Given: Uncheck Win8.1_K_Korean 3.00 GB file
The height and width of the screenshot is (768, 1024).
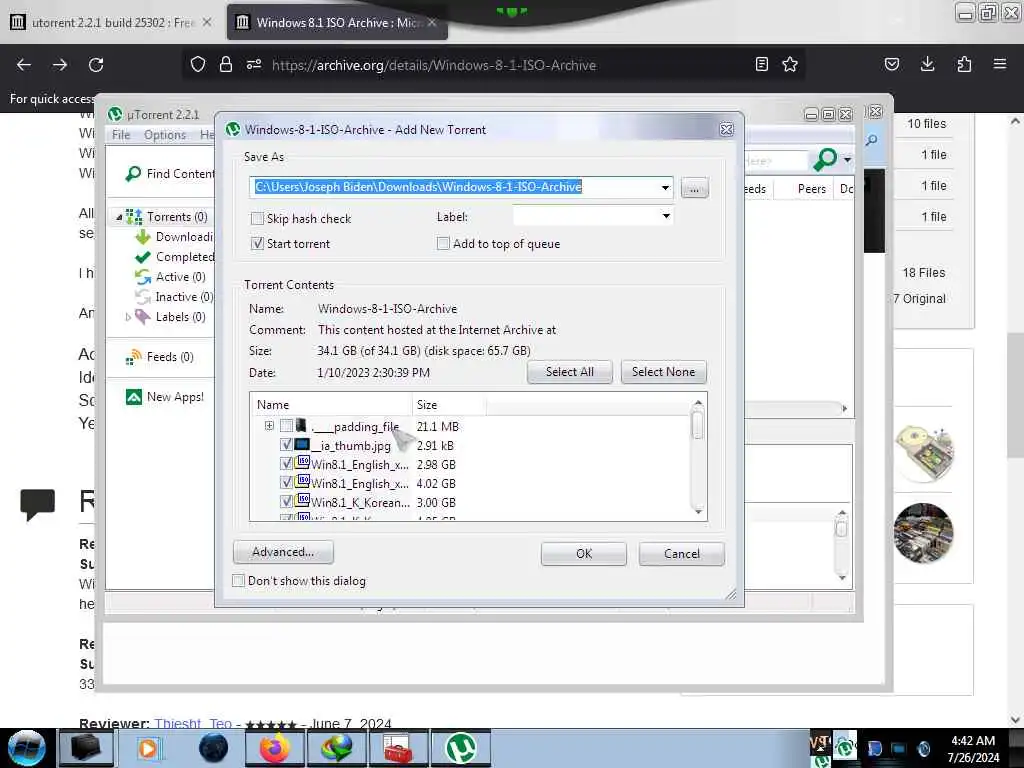Looking at the screenshot, I should click(x=286, y=502).
